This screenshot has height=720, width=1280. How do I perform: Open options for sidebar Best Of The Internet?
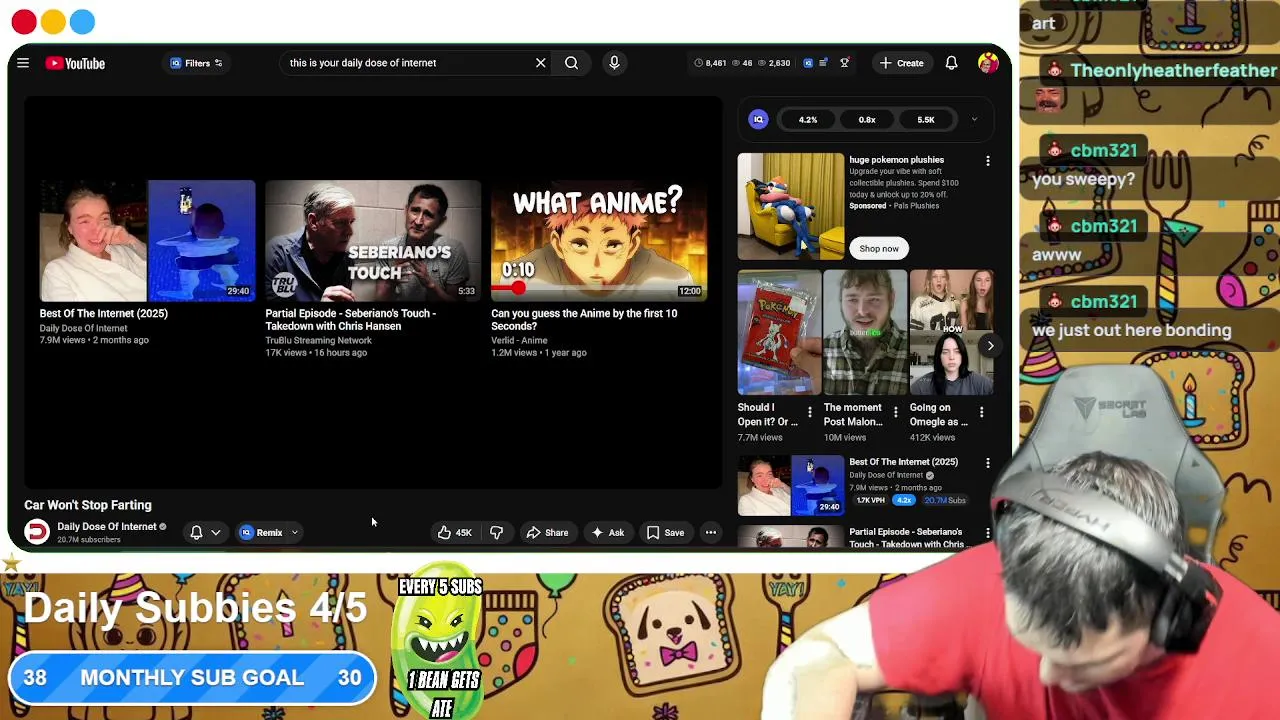click(988, 463)
